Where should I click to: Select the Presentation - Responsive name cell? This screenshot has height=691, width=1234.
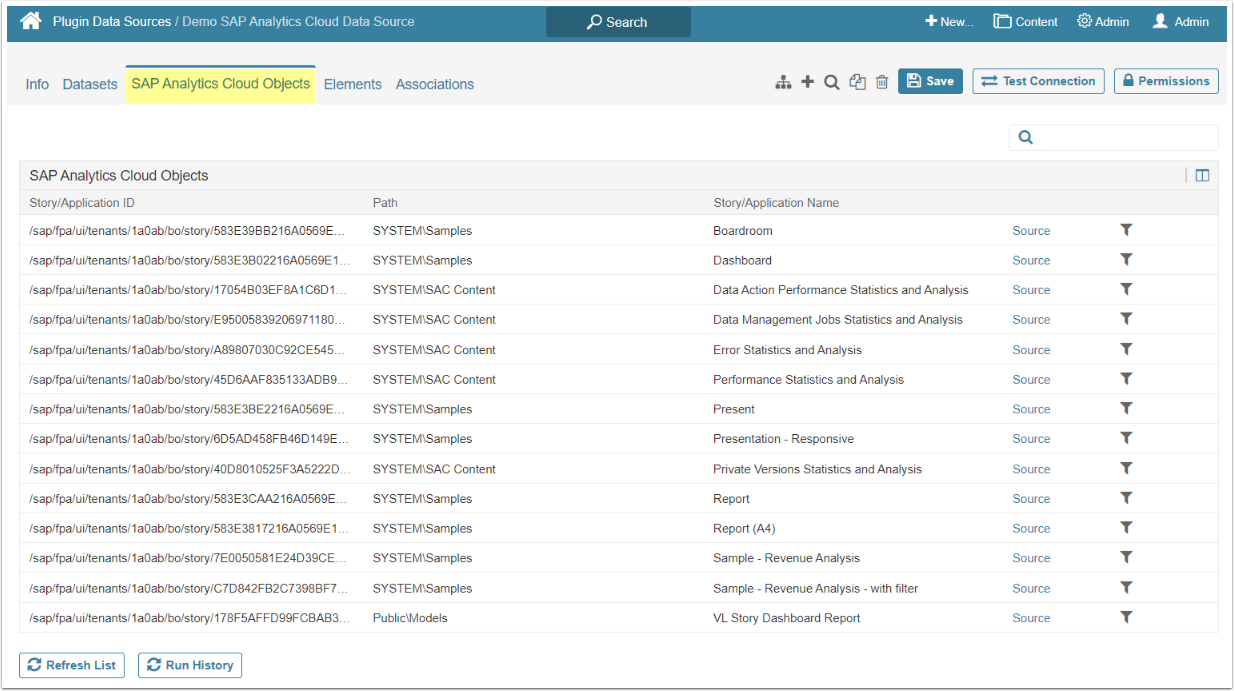coord(783,439)
